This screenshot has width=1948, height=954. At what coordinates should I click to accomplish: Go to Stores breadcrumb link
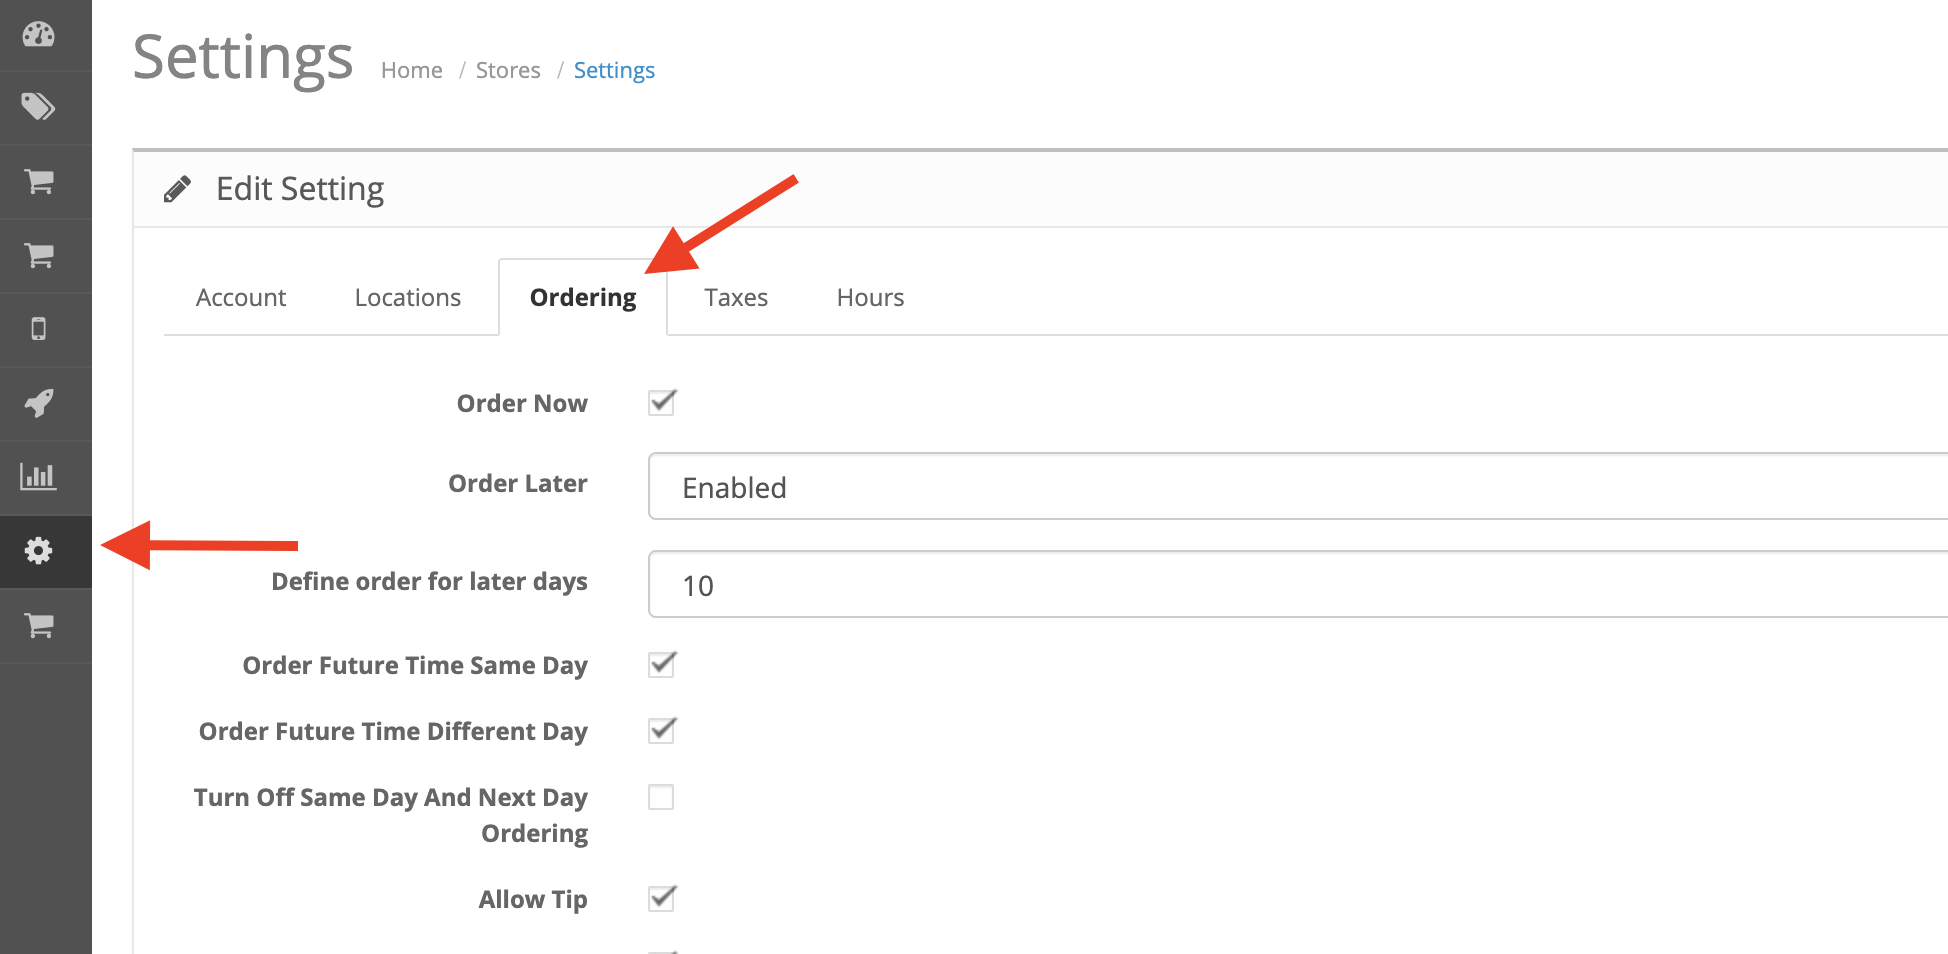point(508,71)
